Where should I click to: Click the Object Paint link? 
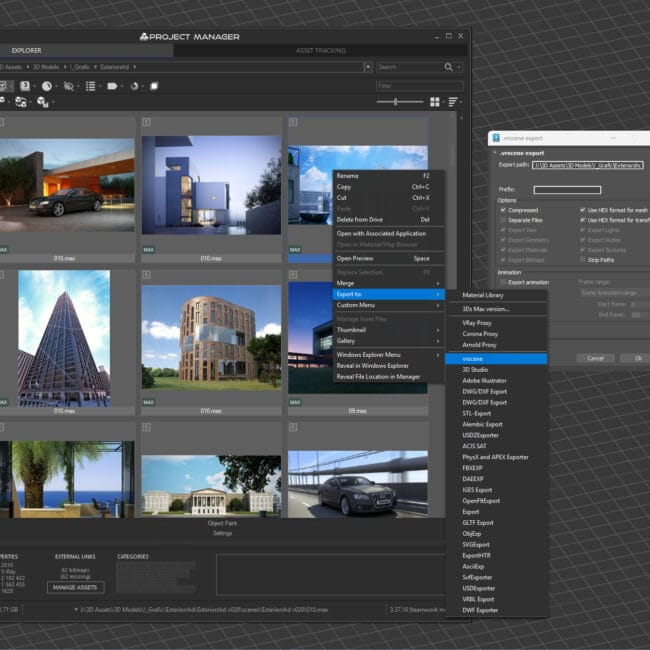(x=222, y=523)
